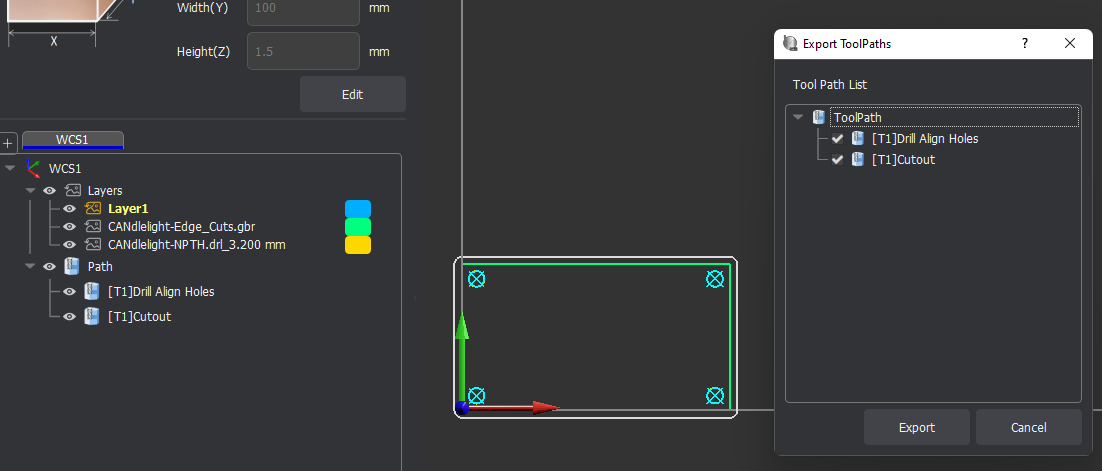Click the yellow color swatch for NPTH layer
1102x471 pixels.
[x=357, y=245]
